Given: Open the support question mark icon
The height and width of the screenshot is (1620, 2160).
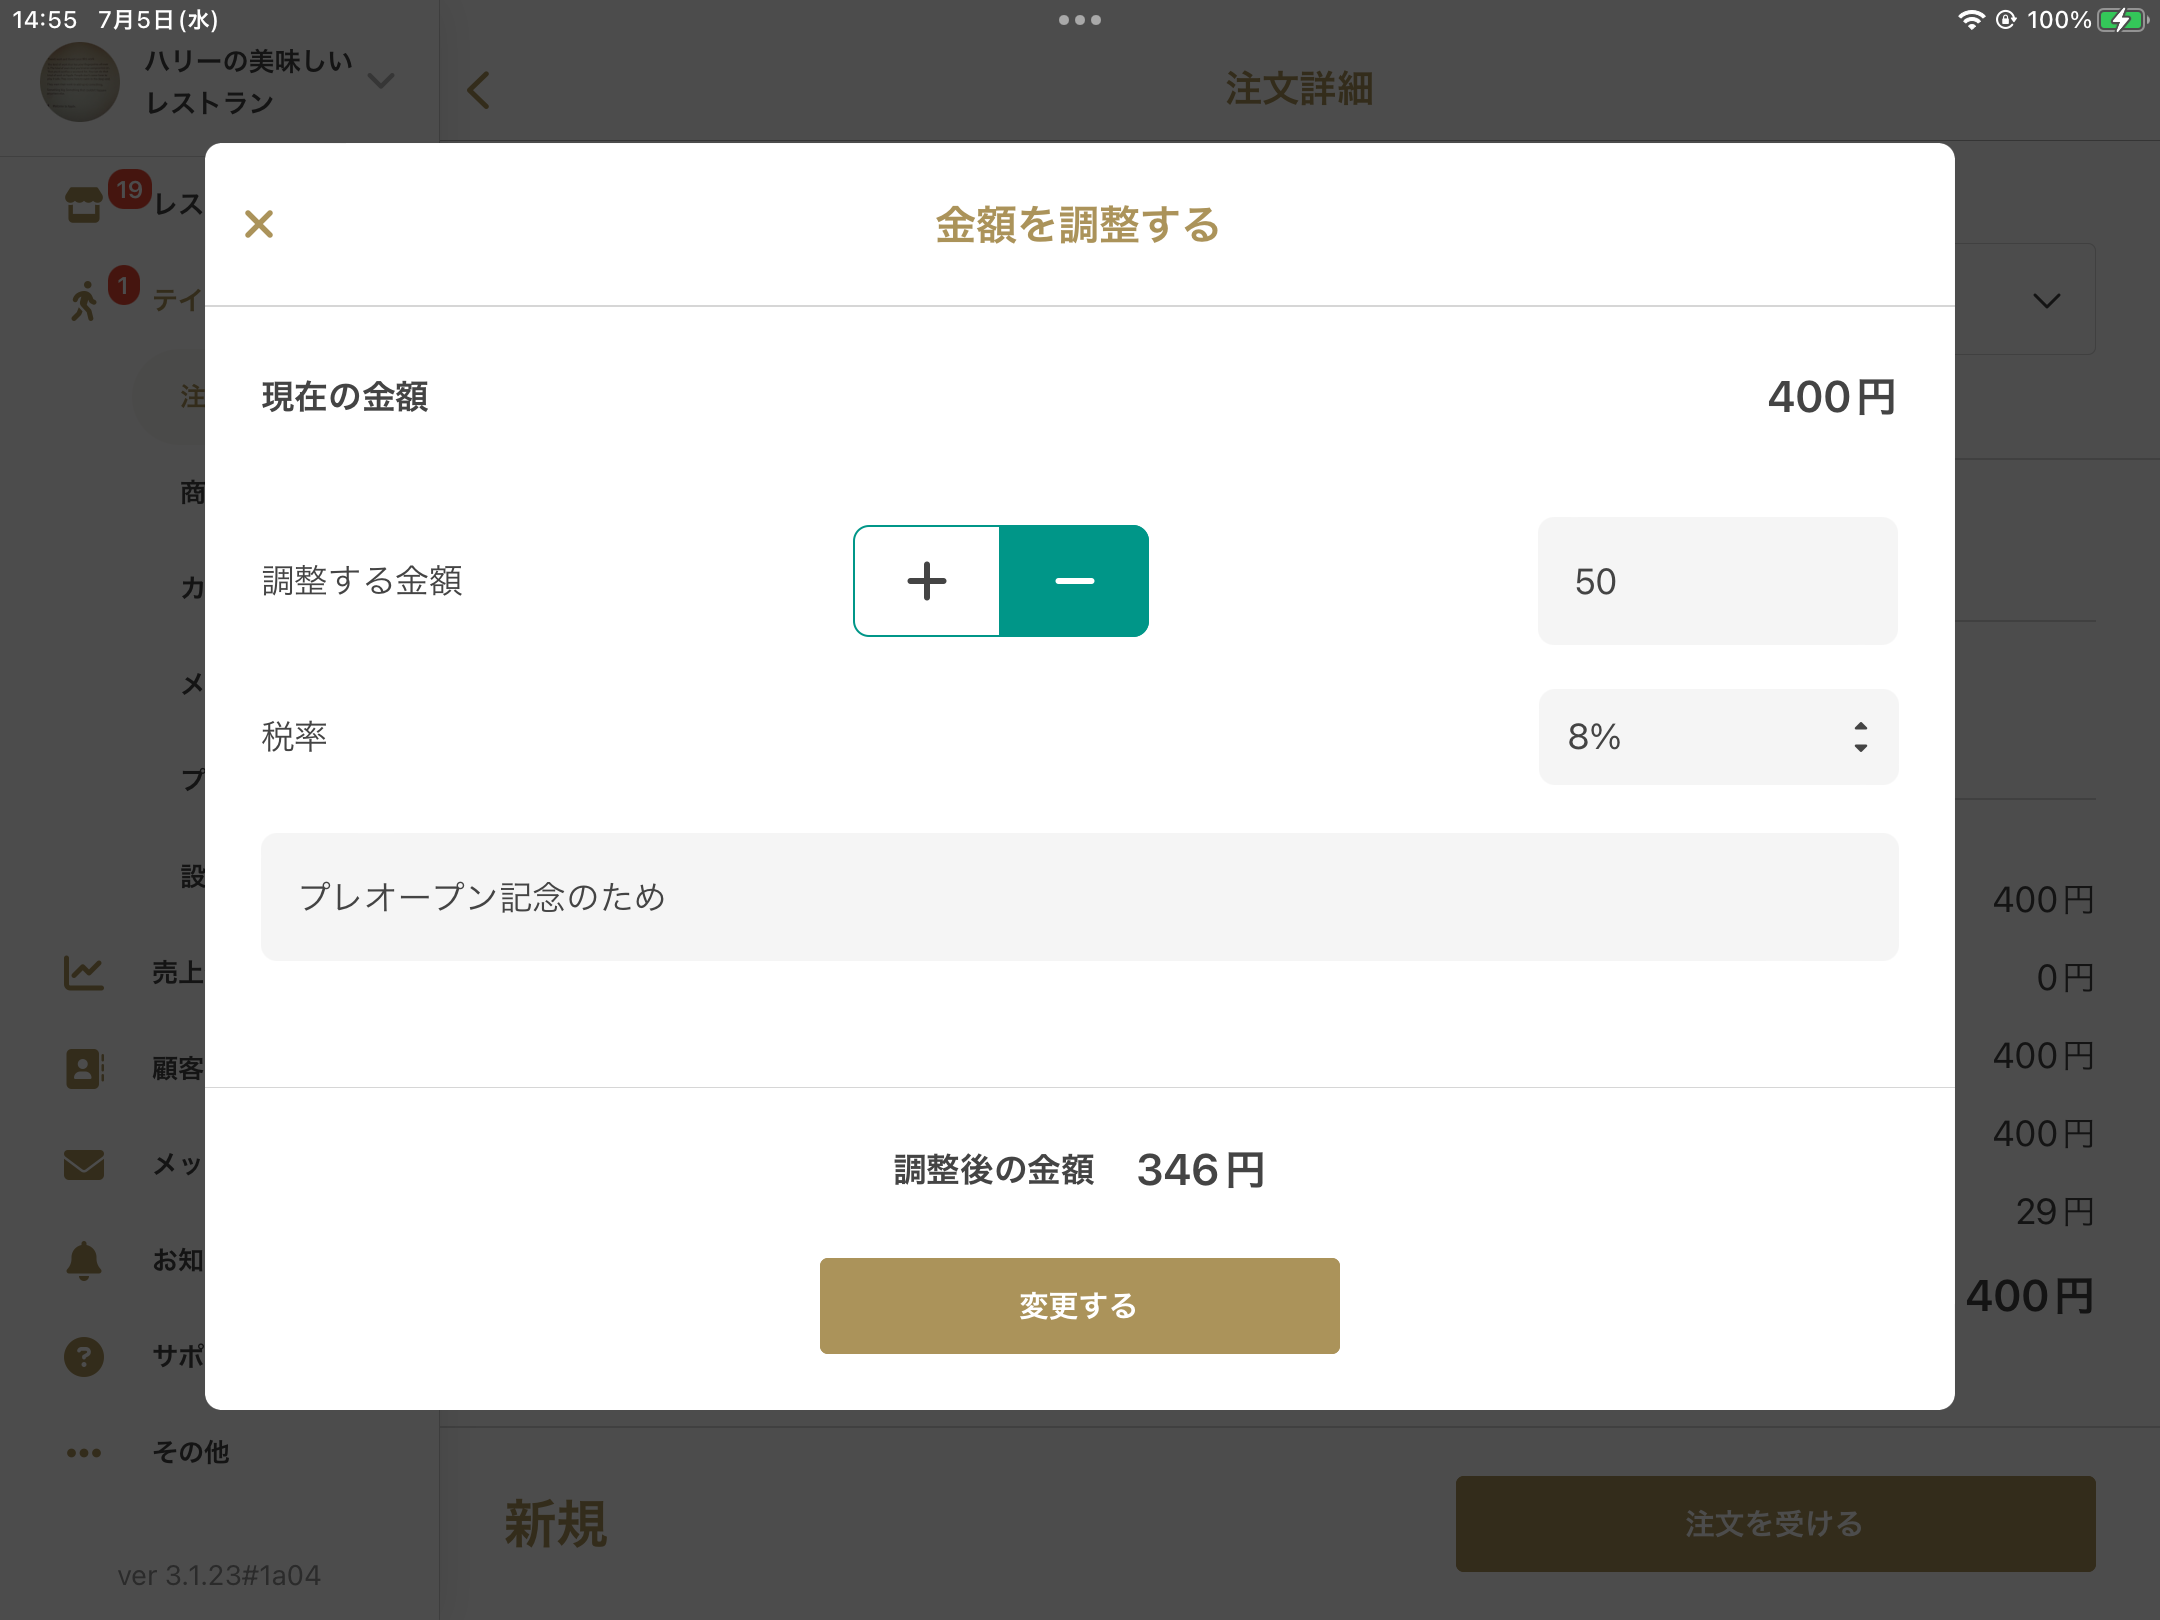Looking at the screenshot, I should (84, 1356).
